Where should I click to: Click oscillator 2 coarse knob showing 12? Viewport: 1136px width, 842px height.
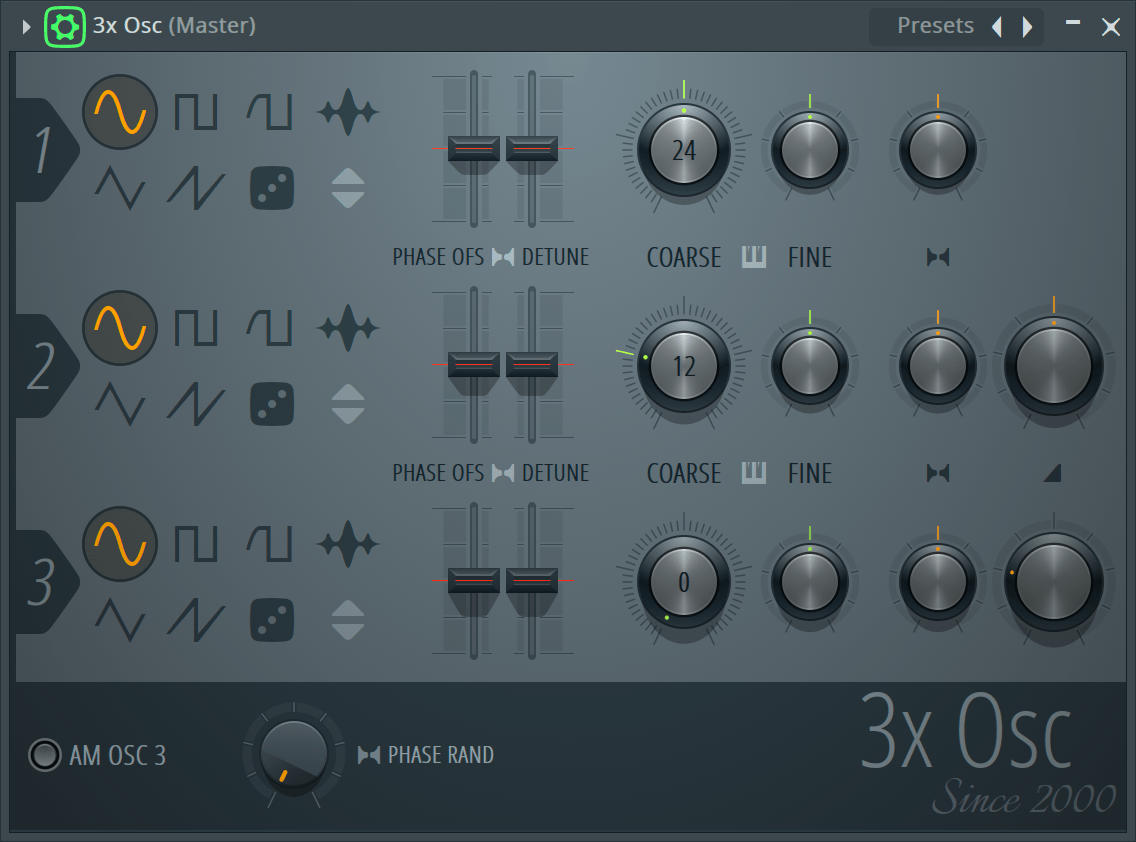click(x=684, y=366)
